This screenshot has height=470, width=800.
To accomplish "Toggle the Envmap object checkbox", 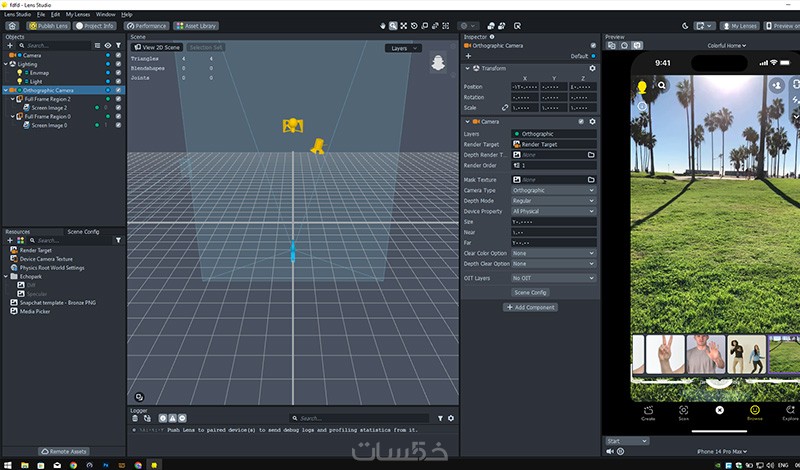I will 118,73.
